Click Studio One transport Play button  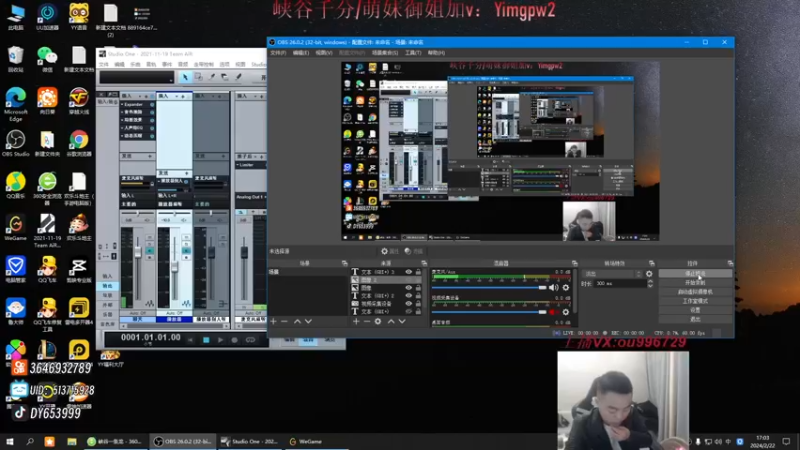[220, 340]
